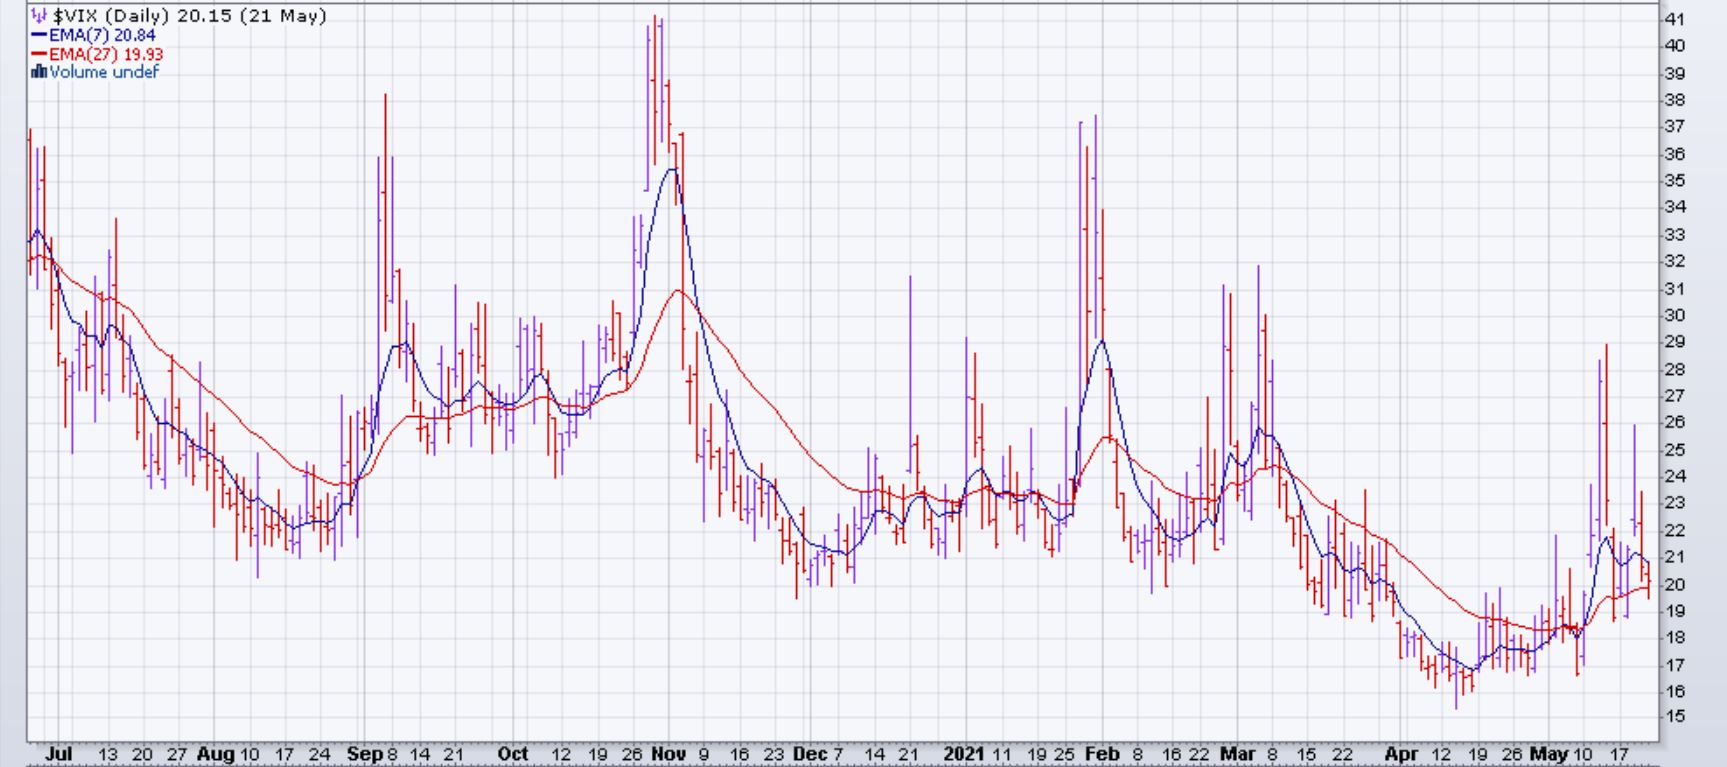Choose the Apr month label on time axis
The width and height of the screenshot is (1727, 767).
(x=1401, y=754)
